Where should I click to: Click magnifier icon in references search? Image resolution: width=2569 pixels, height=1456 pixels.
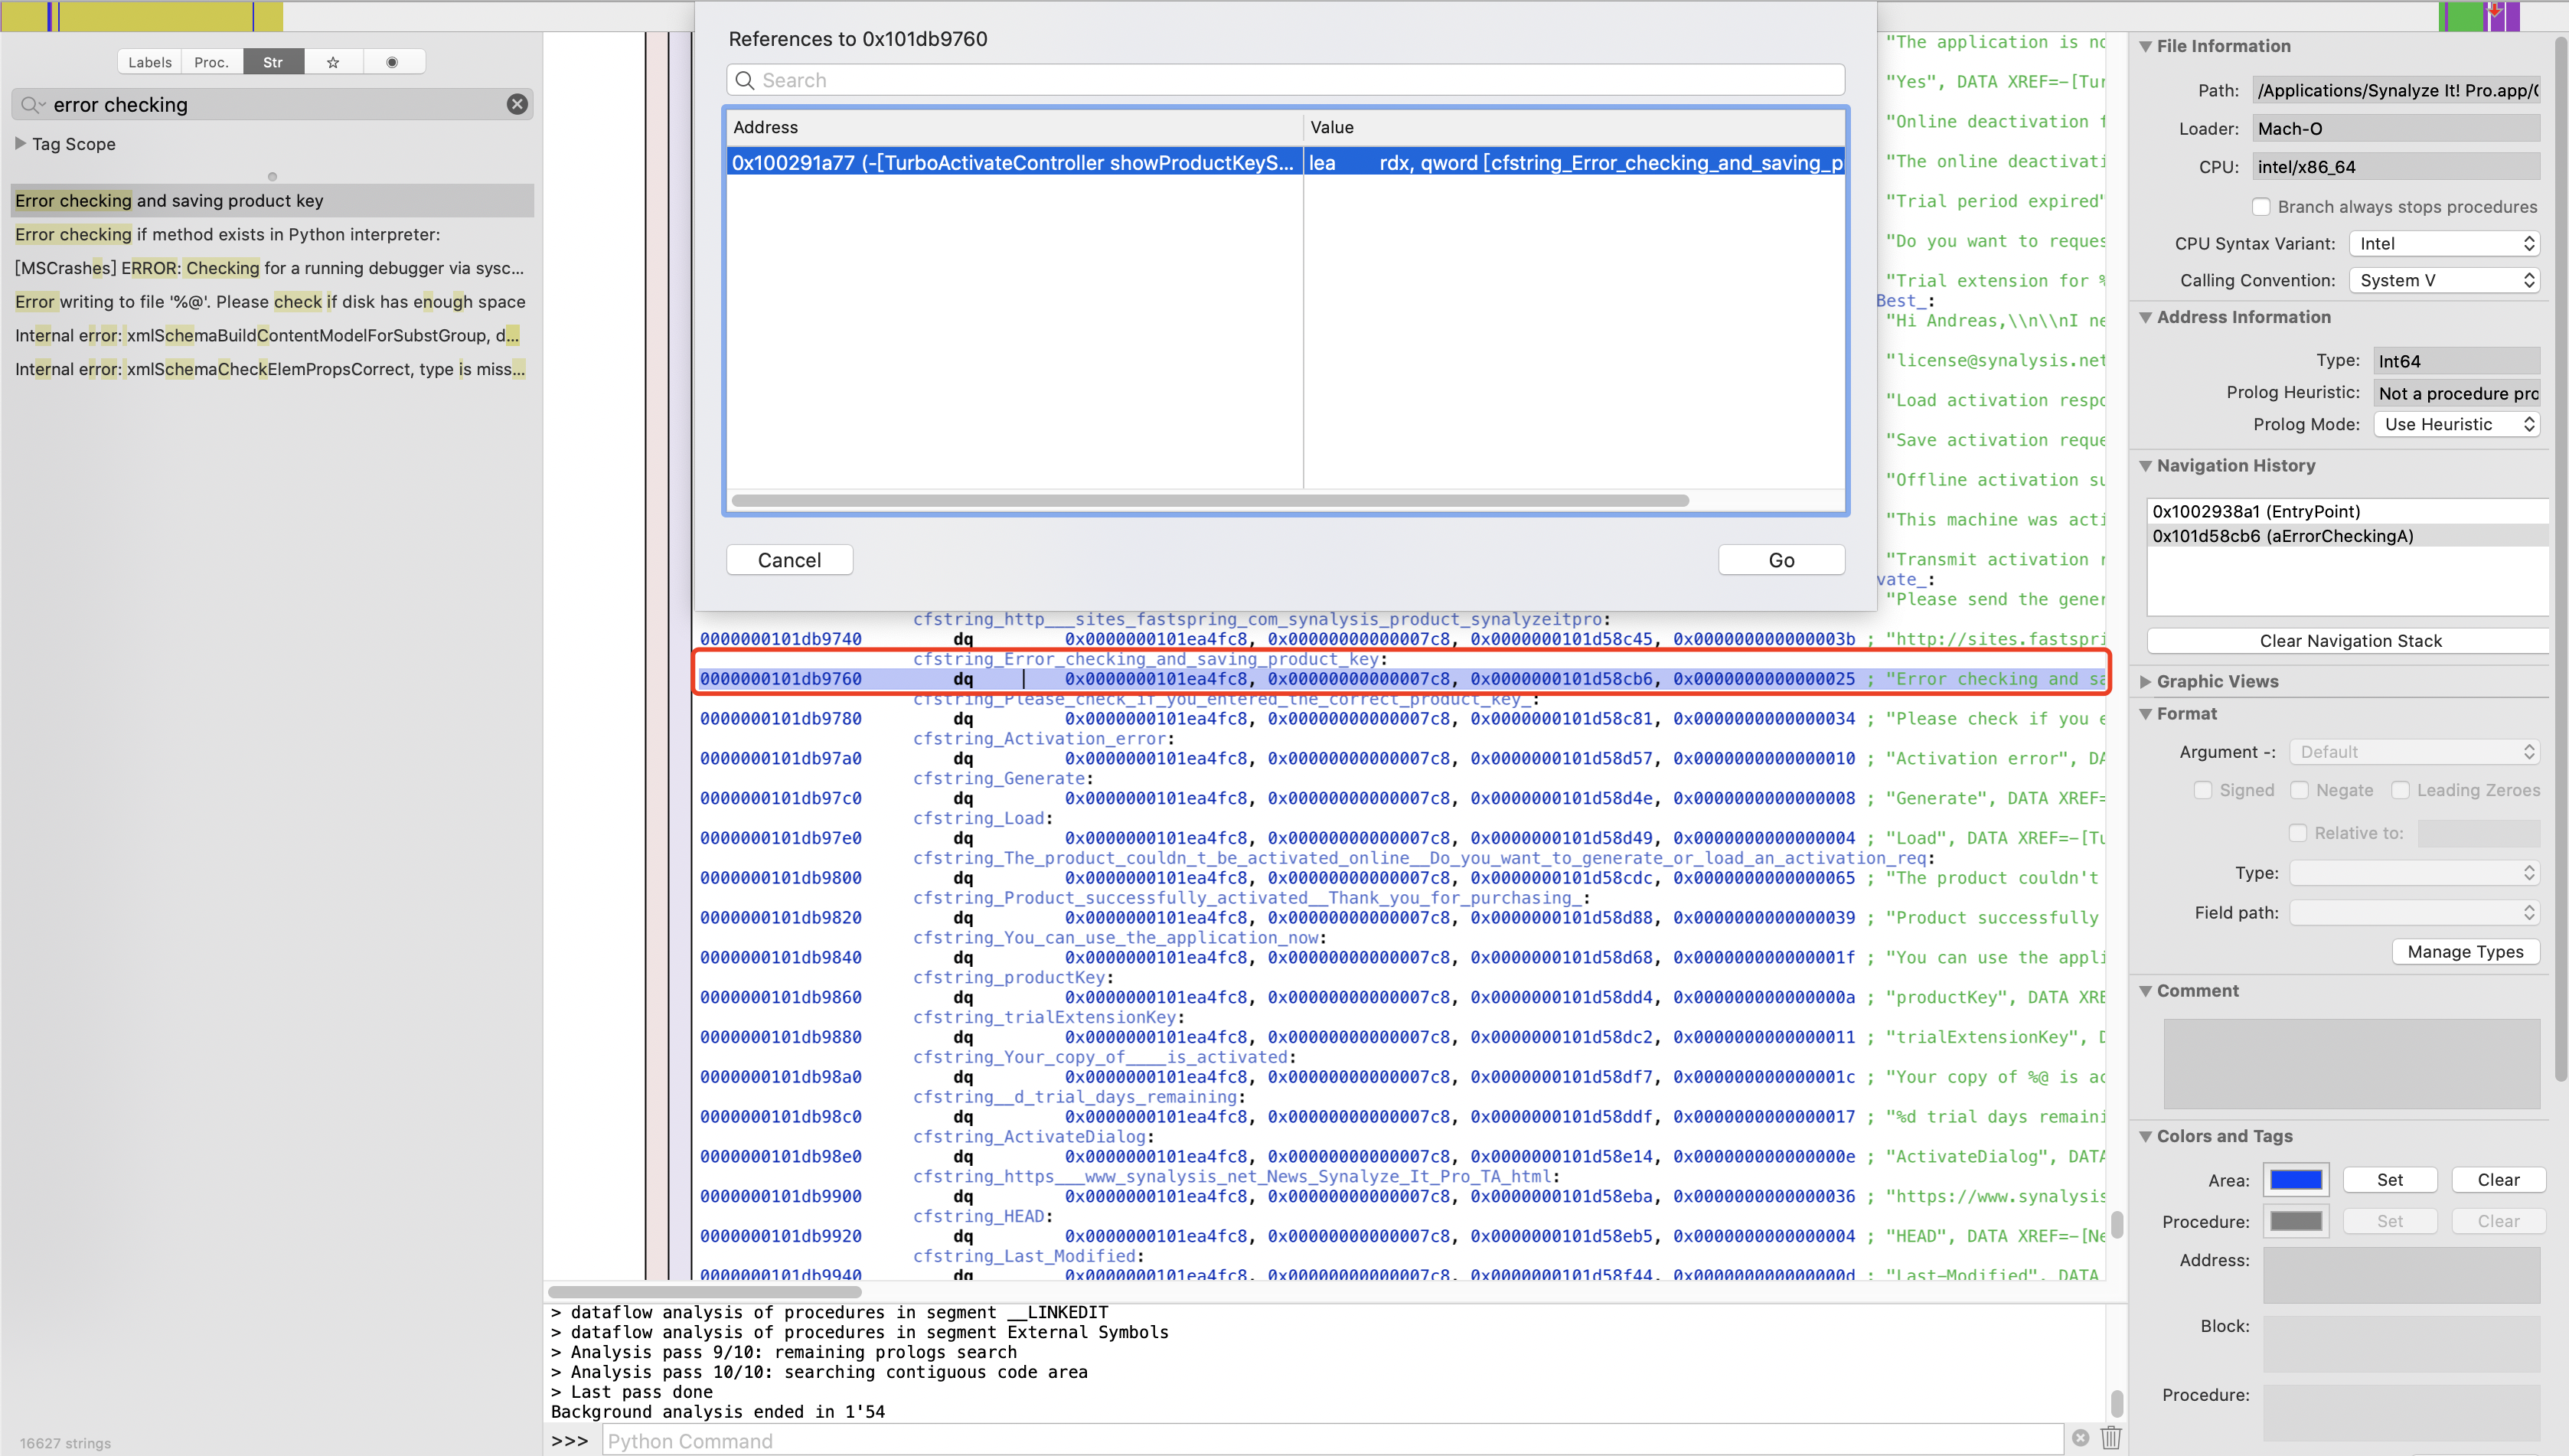pyautogui.click(x=745, y=80)
